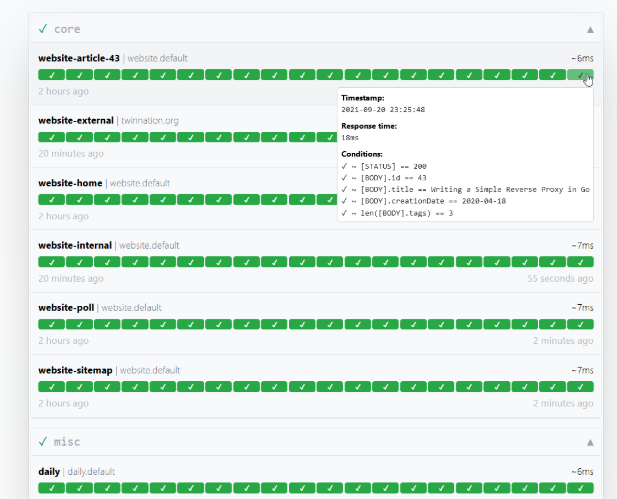Click '2 hours ago' under website-article-43
The width and height of the screenshot is (617, 499).
63,91
